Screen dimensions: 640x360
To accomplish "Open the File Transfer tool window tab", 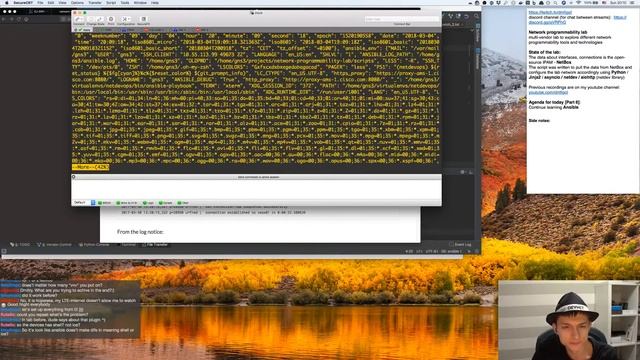I will point(155,244).
